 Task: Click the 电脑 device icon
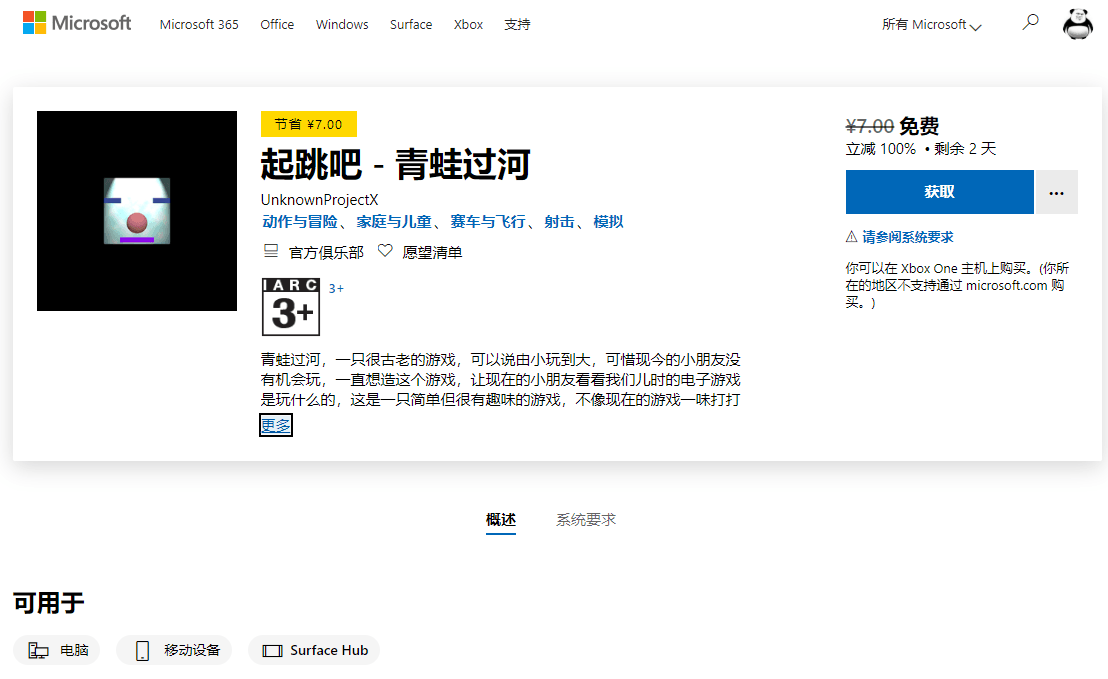[x=38, y=650]
